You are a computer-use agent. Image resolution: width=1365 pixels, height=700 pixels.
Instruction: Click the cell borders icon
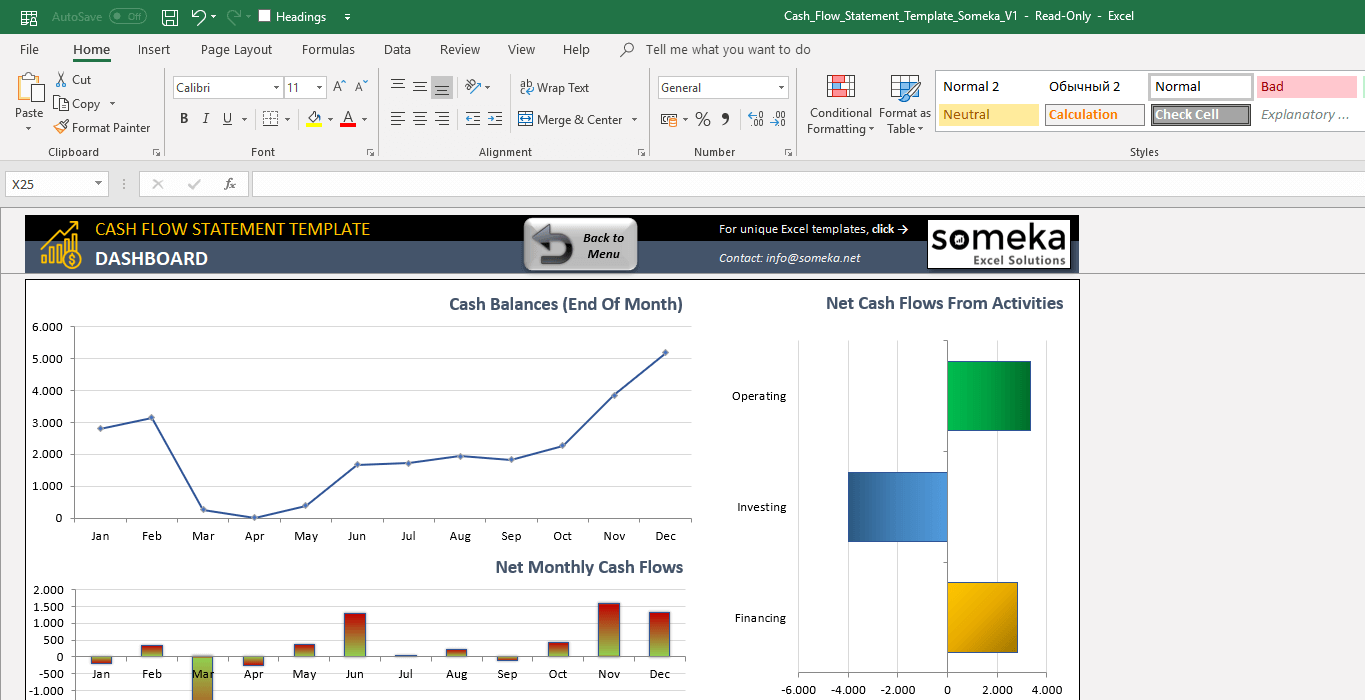tap(270, 119)
